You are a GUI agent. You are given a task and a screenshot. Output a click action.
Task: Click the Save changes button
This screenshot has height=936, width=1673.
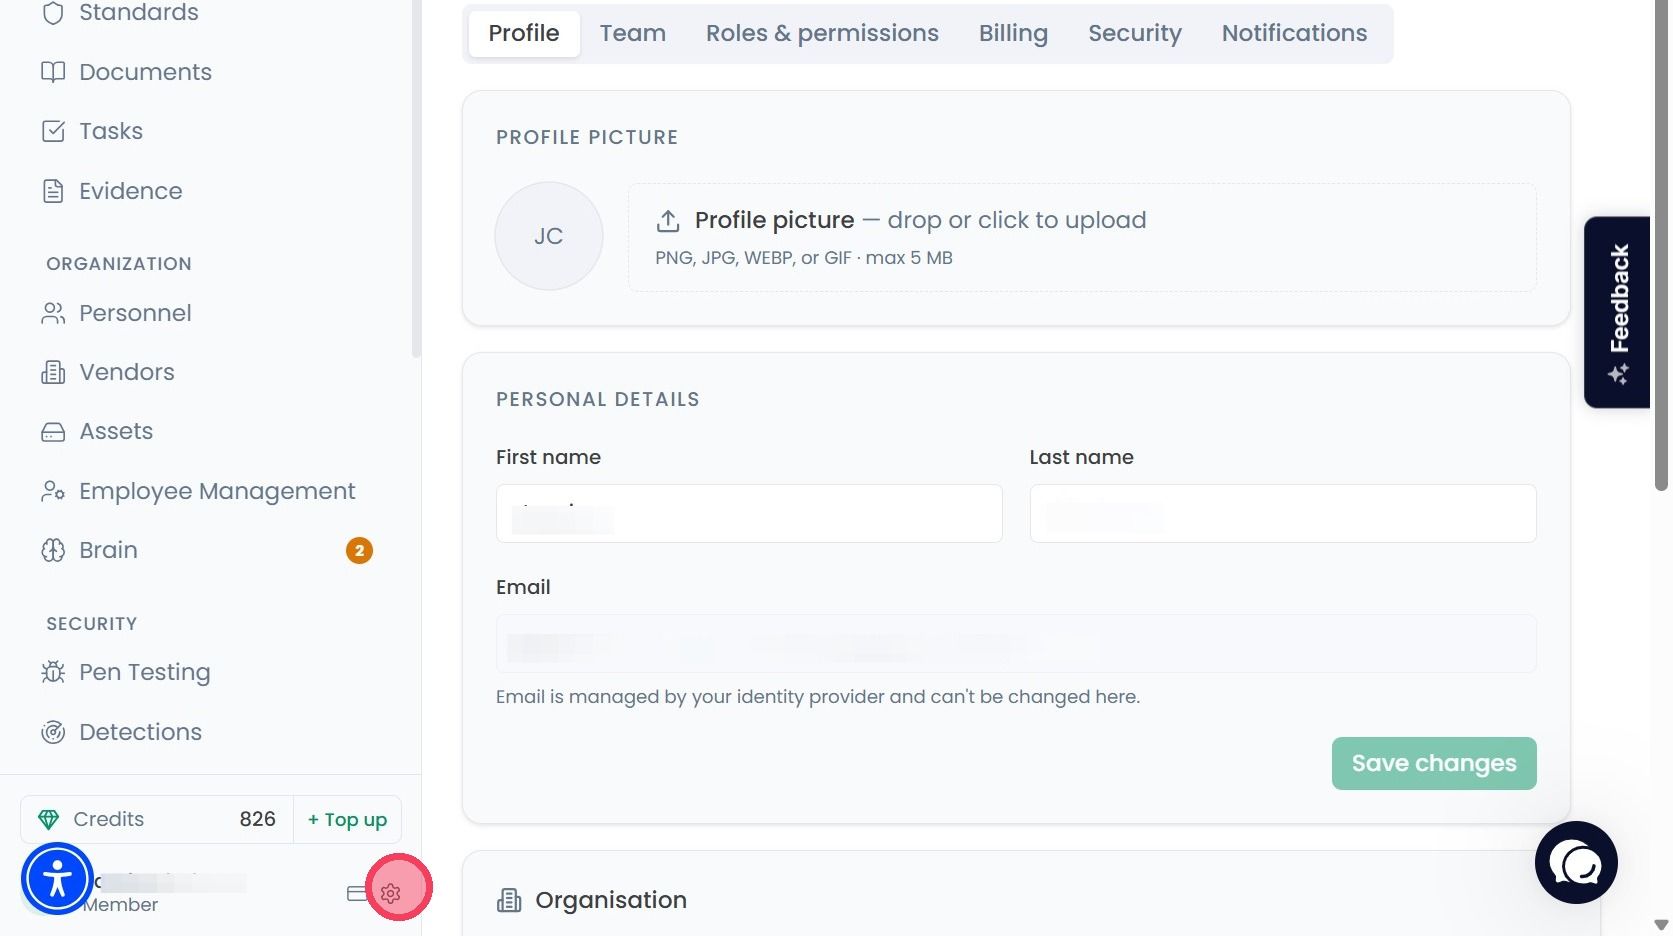(x=1434, y=763)
